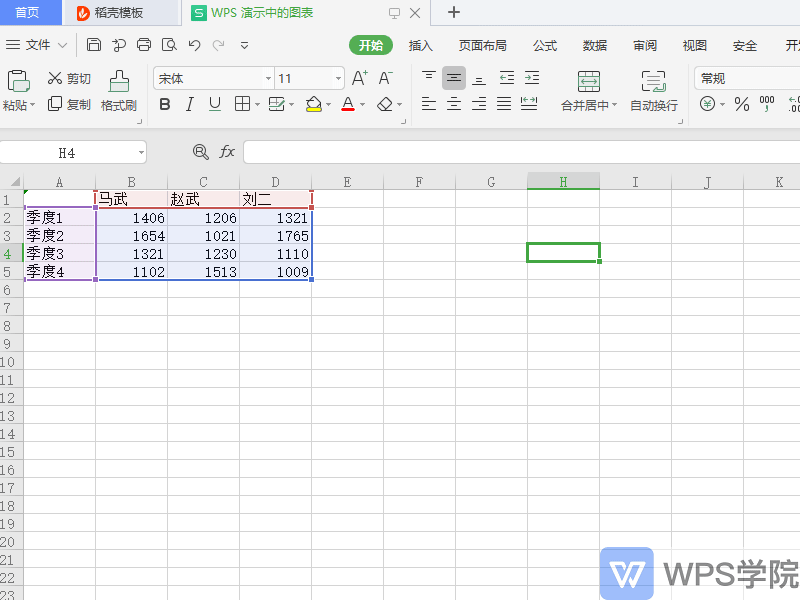This screenshot has width=800, height=600.
Task: Copy selection using 复制
Action: click(69, 105)
